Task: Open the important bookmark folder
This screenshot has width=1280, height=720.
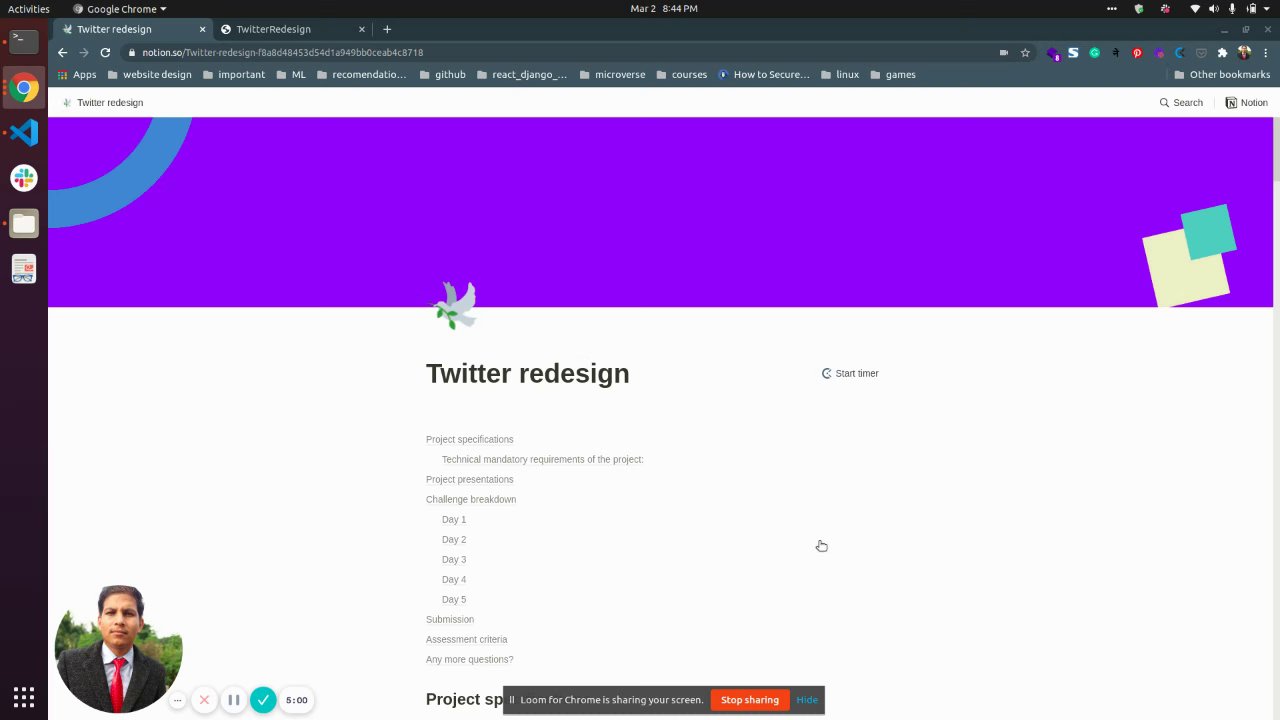Action: point(233,75)
